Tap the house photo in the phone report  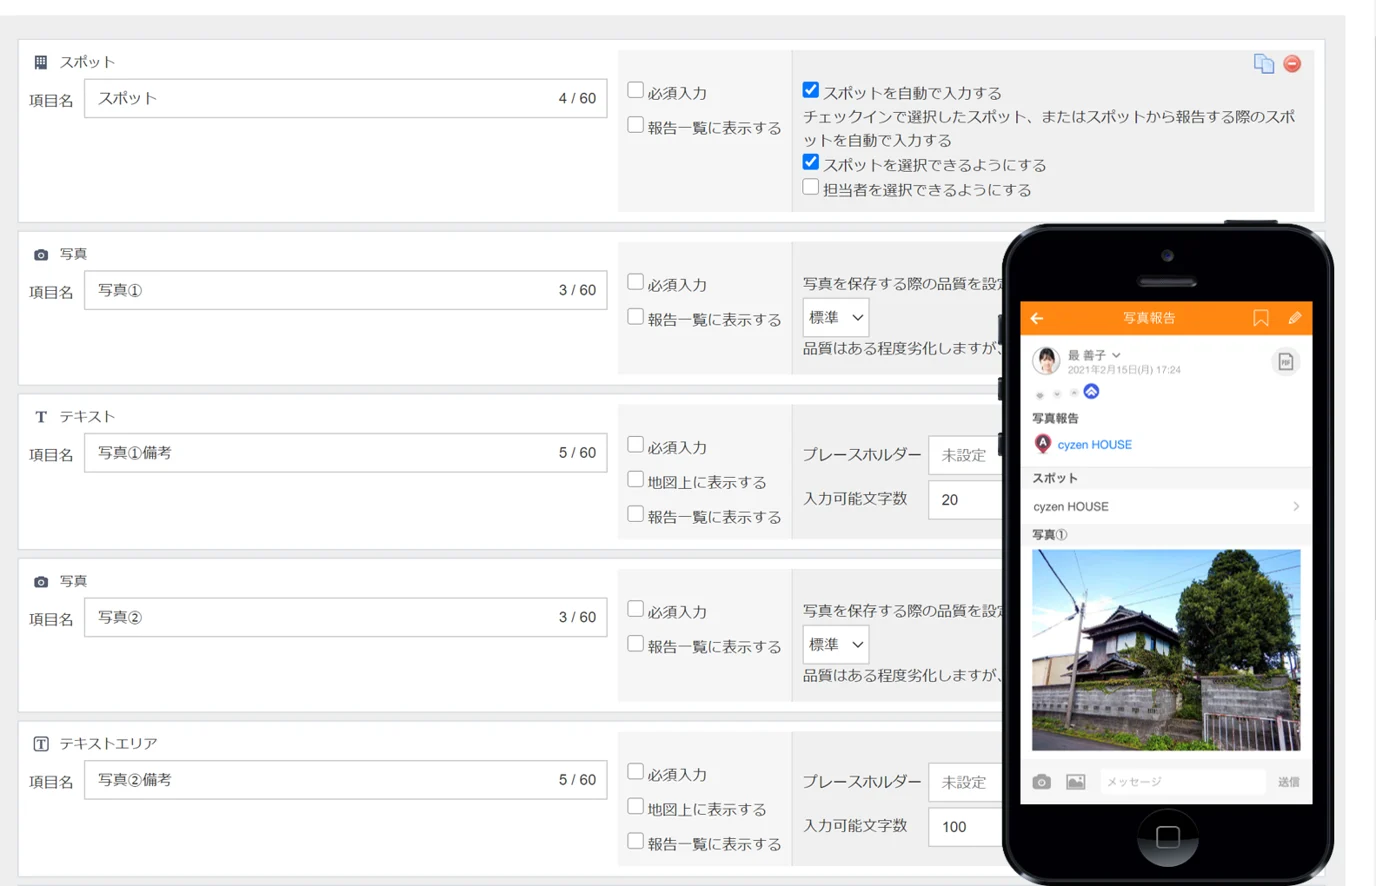pos(1166,650)
